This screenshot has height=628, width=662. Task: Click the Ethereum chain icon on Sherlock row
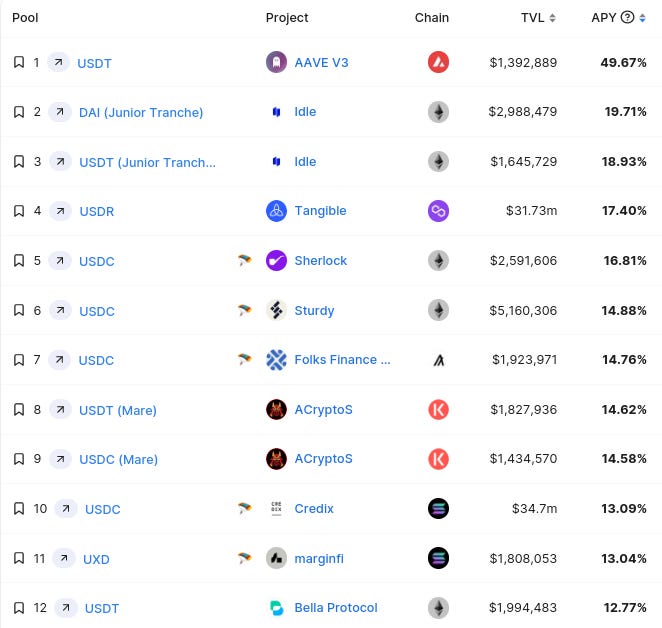click(438, 261)
